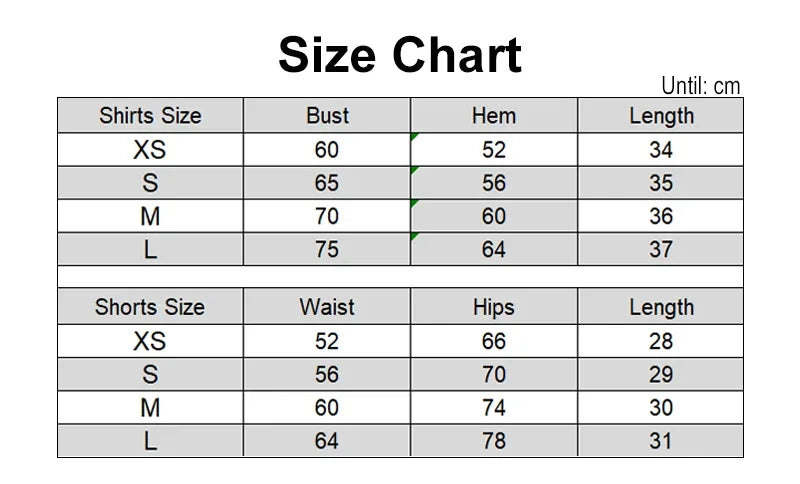This screenshot has height=484, width=800.
Task: Click the Waist column header
Action: point(327,307)
